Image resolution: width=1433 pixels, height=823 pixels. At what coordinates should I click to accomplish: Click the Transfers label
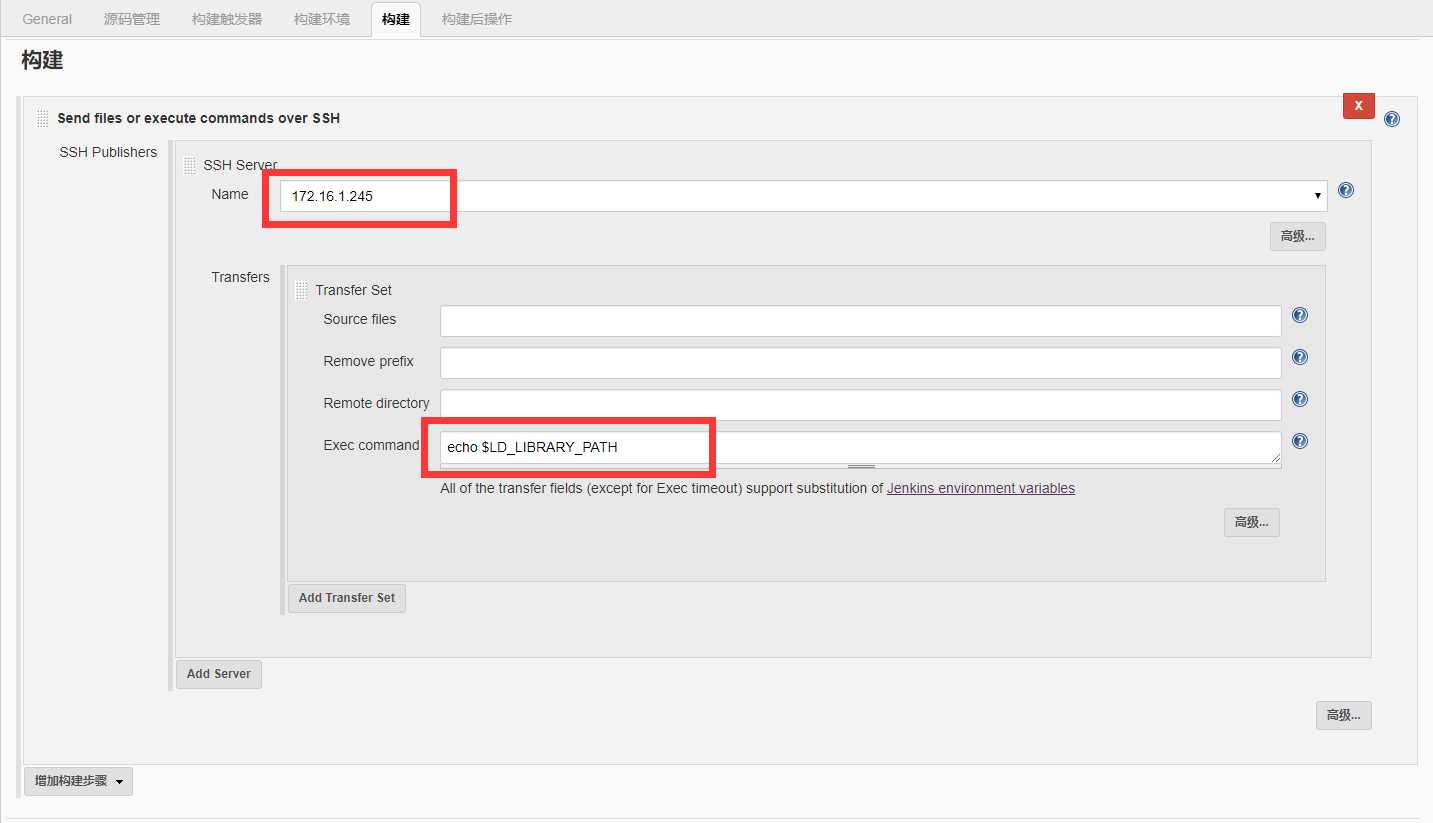pyautogui.click(x=240, y=277)
